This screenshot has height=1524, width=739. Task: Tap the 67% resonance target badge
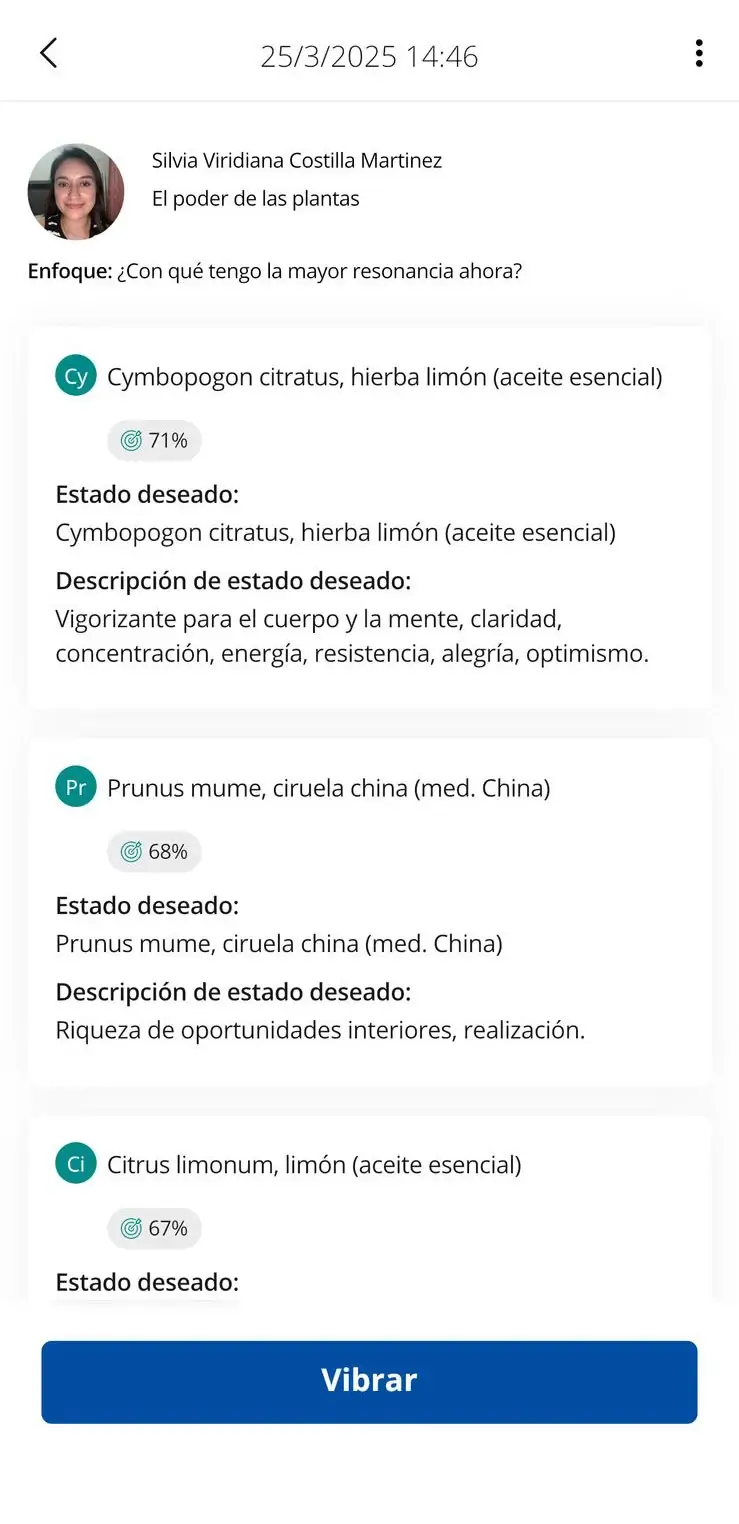(154, 1228)
